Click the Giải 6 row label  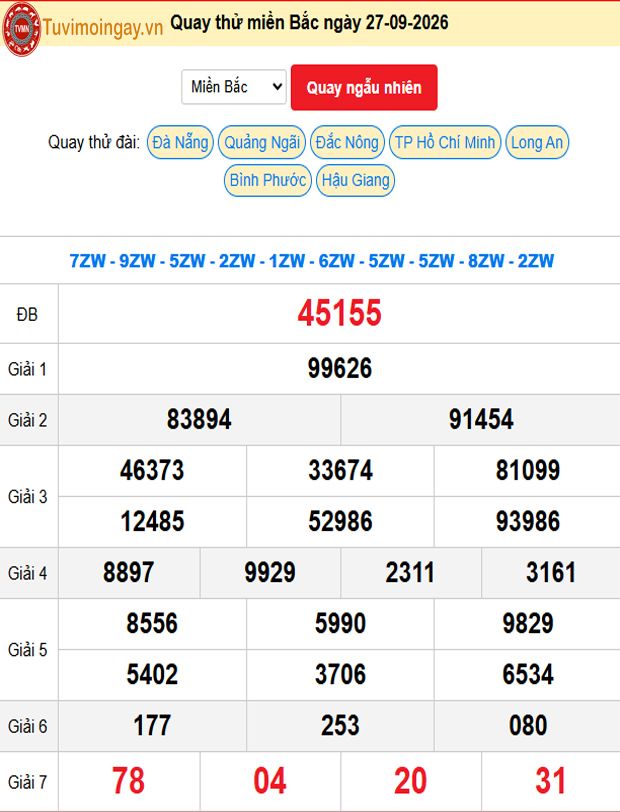pyautogui.click(x=27, y=726)
